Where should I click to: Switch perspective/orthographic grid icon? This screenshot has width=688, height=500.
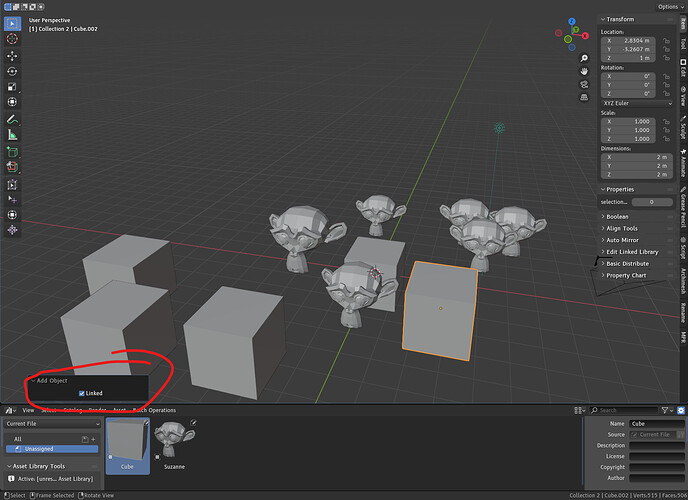click(x=584, y=97)
